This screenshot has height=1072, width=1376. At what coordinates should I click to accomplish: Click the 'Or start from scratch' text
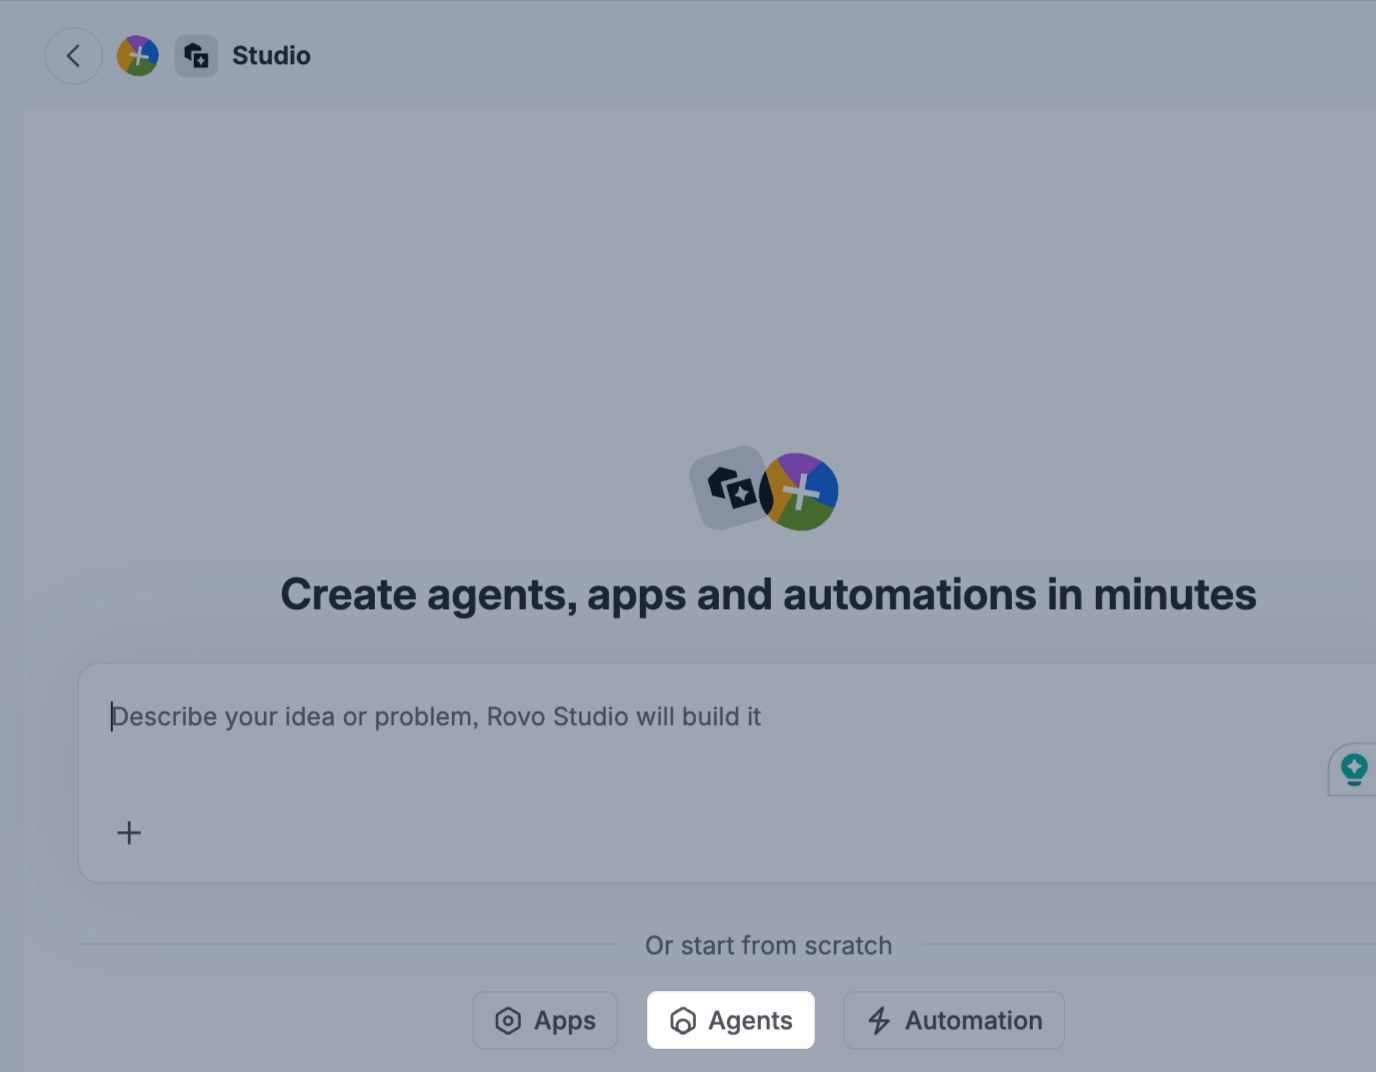pos(768,945)
